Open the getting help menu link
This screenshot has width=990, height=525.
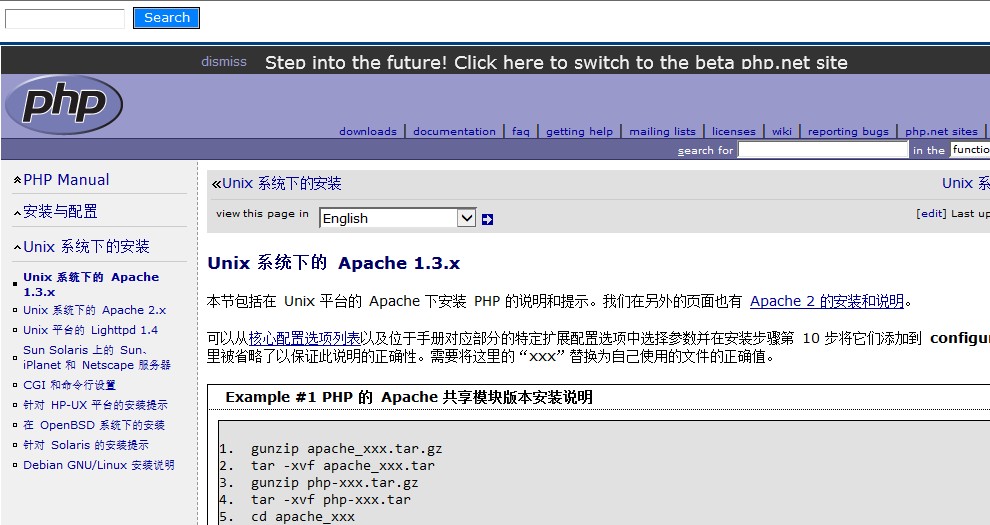(580, 131)
